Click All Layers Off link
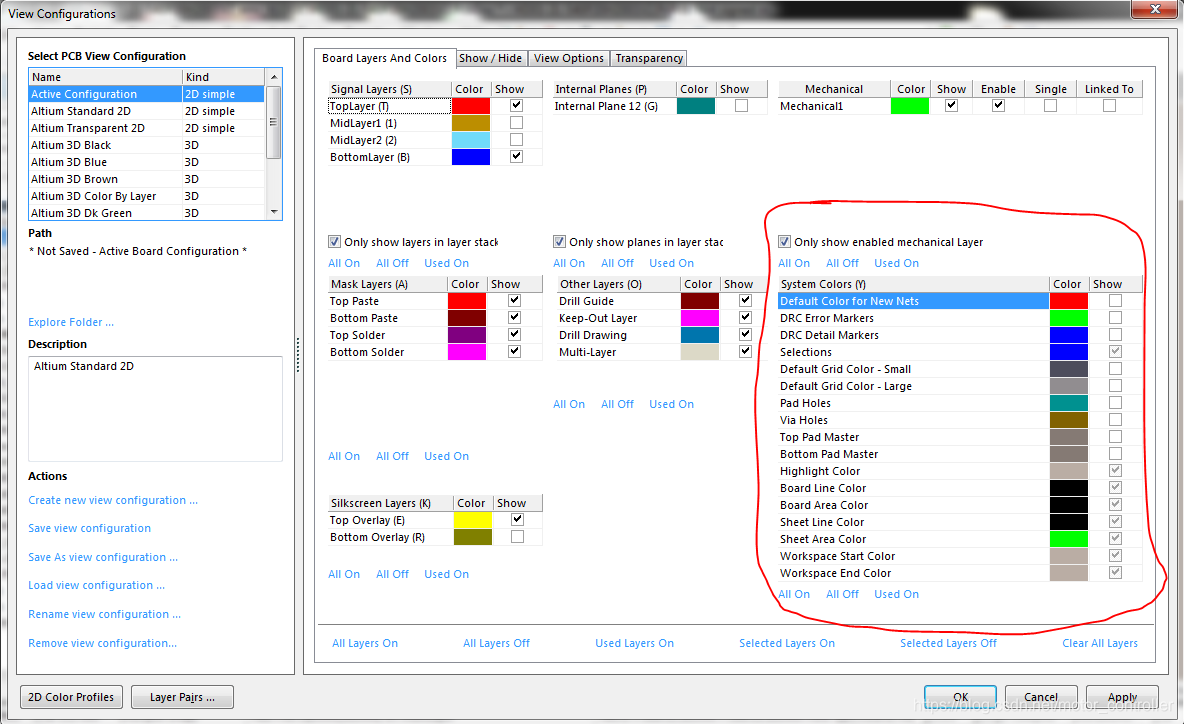The image size is (1184, 724). point(496,643)
